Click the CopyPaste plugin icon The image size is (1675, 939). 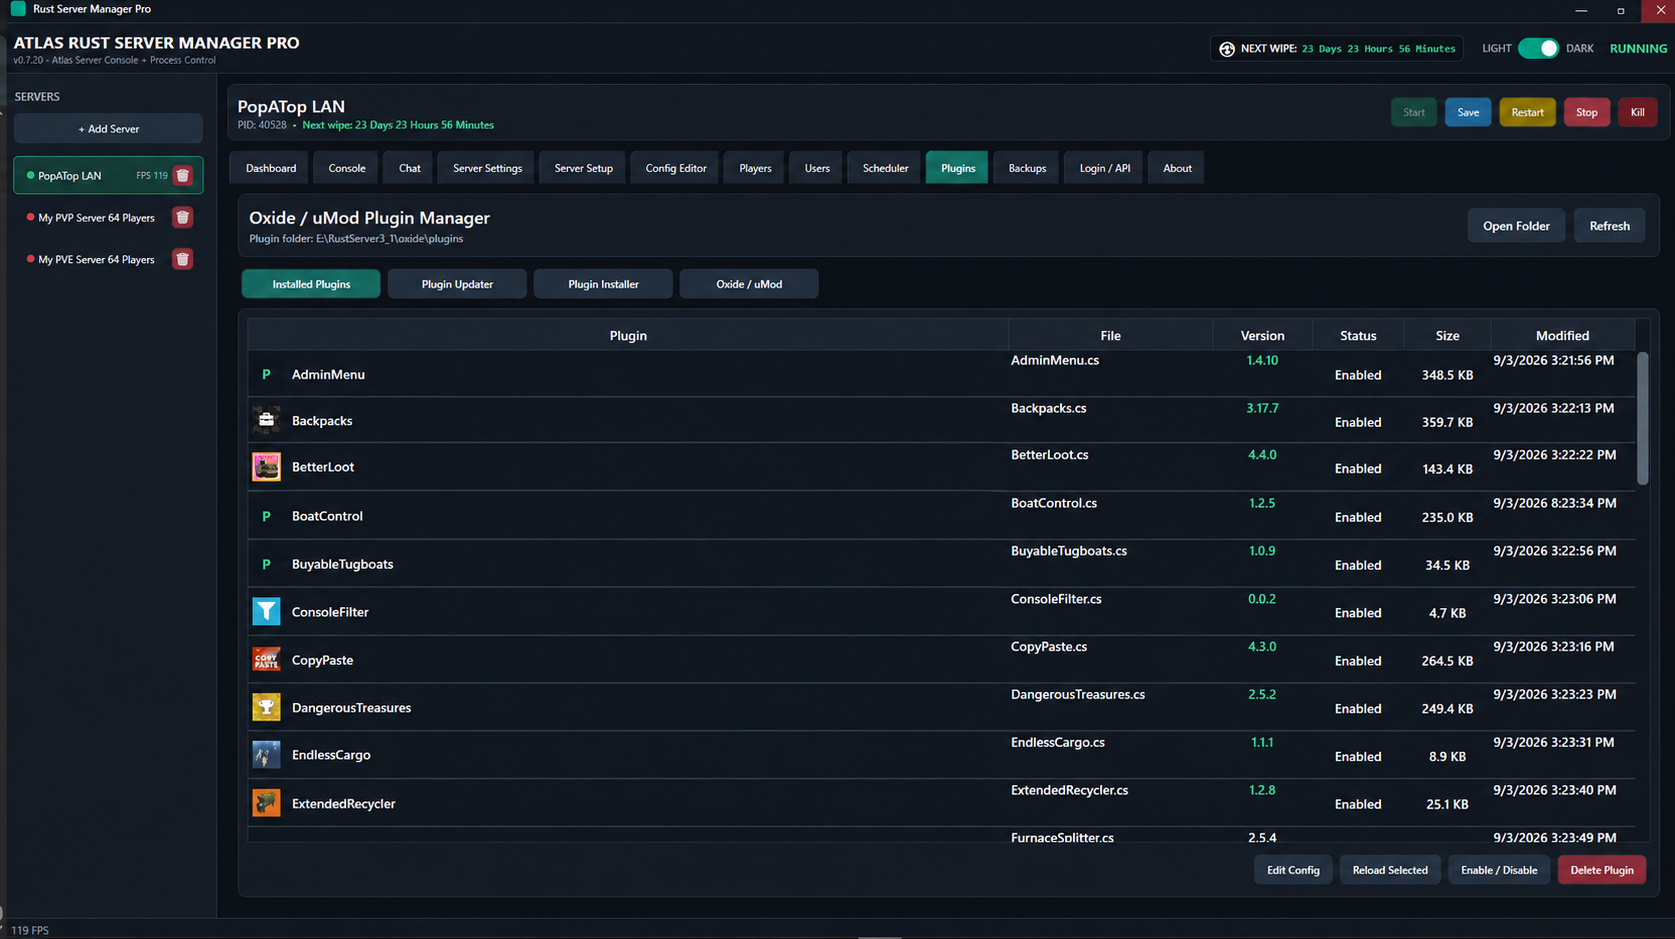pyautogui.click(x=266, y=659)
